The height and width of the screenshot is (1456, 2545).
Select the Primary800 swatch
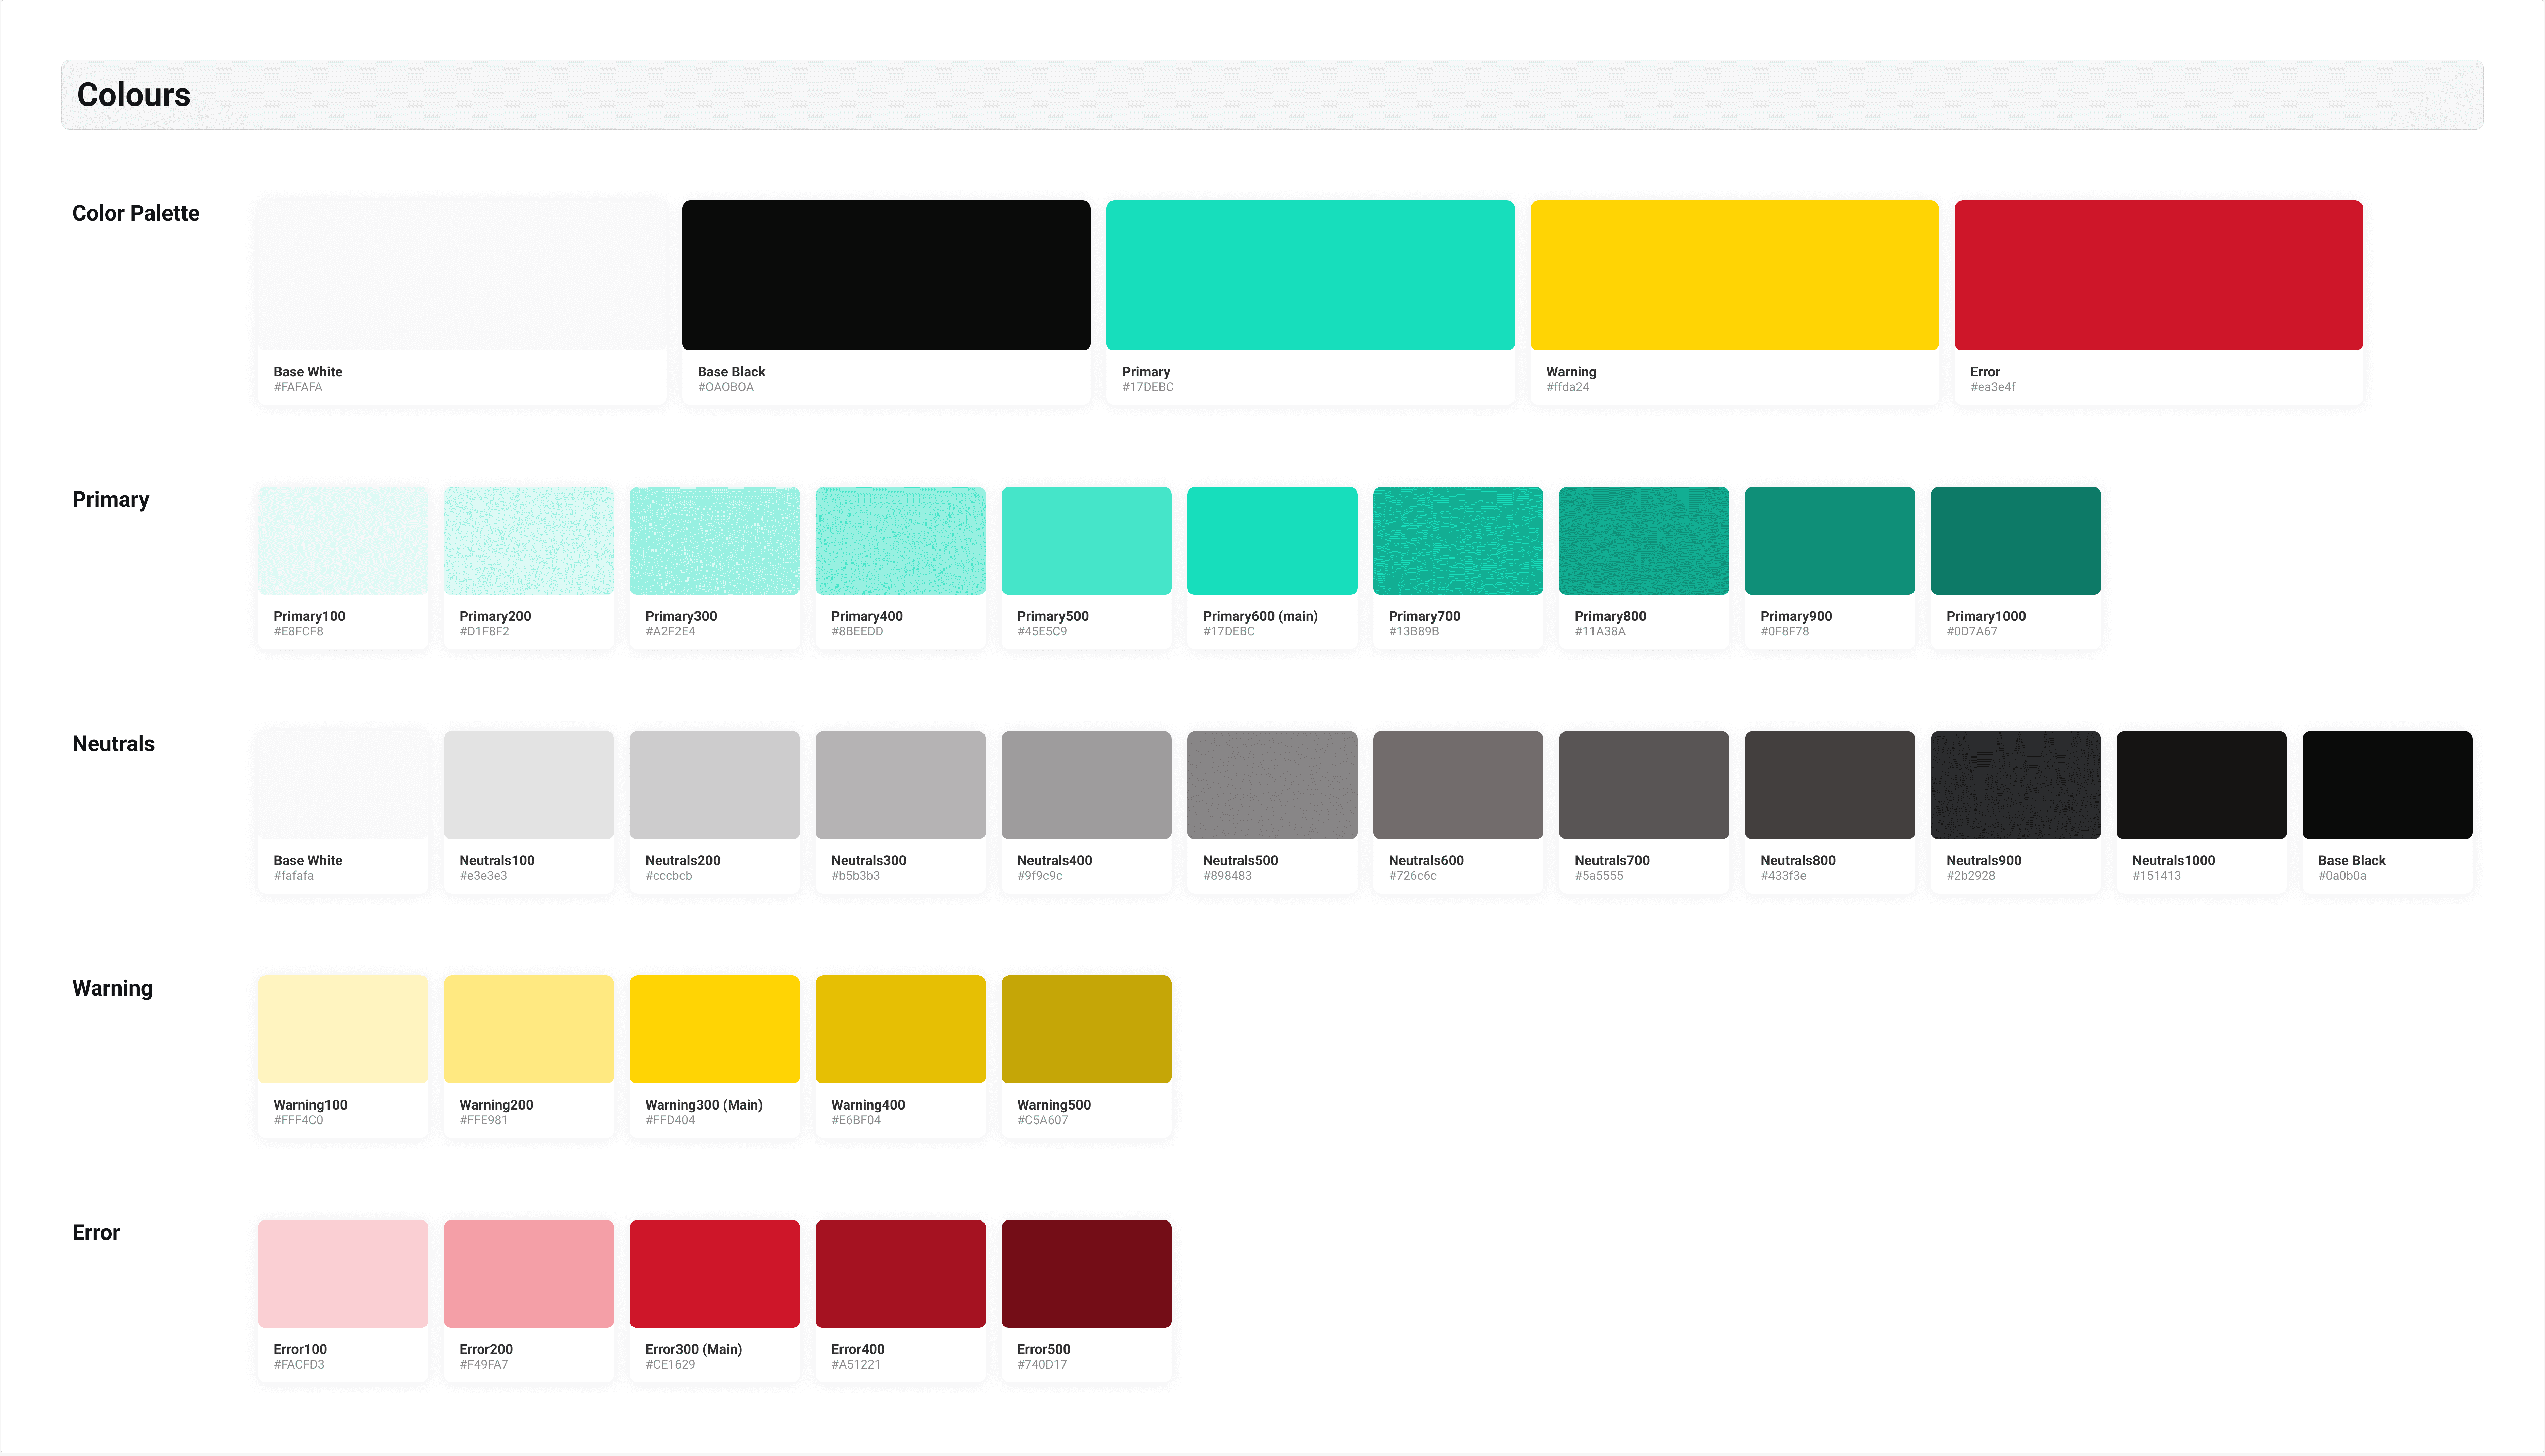[x=1643, y=540]
